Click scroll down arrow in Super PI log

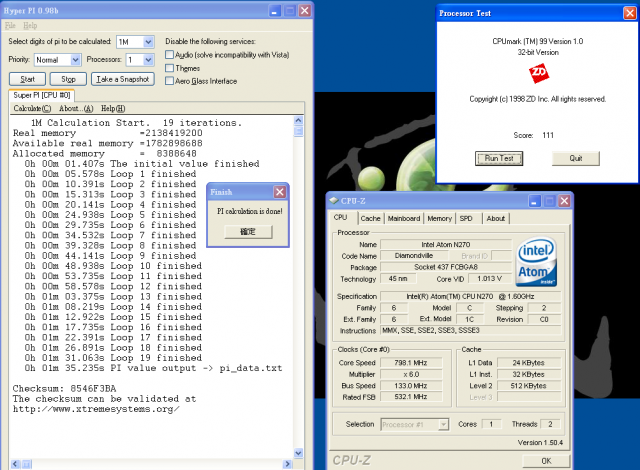click(298, 453)
